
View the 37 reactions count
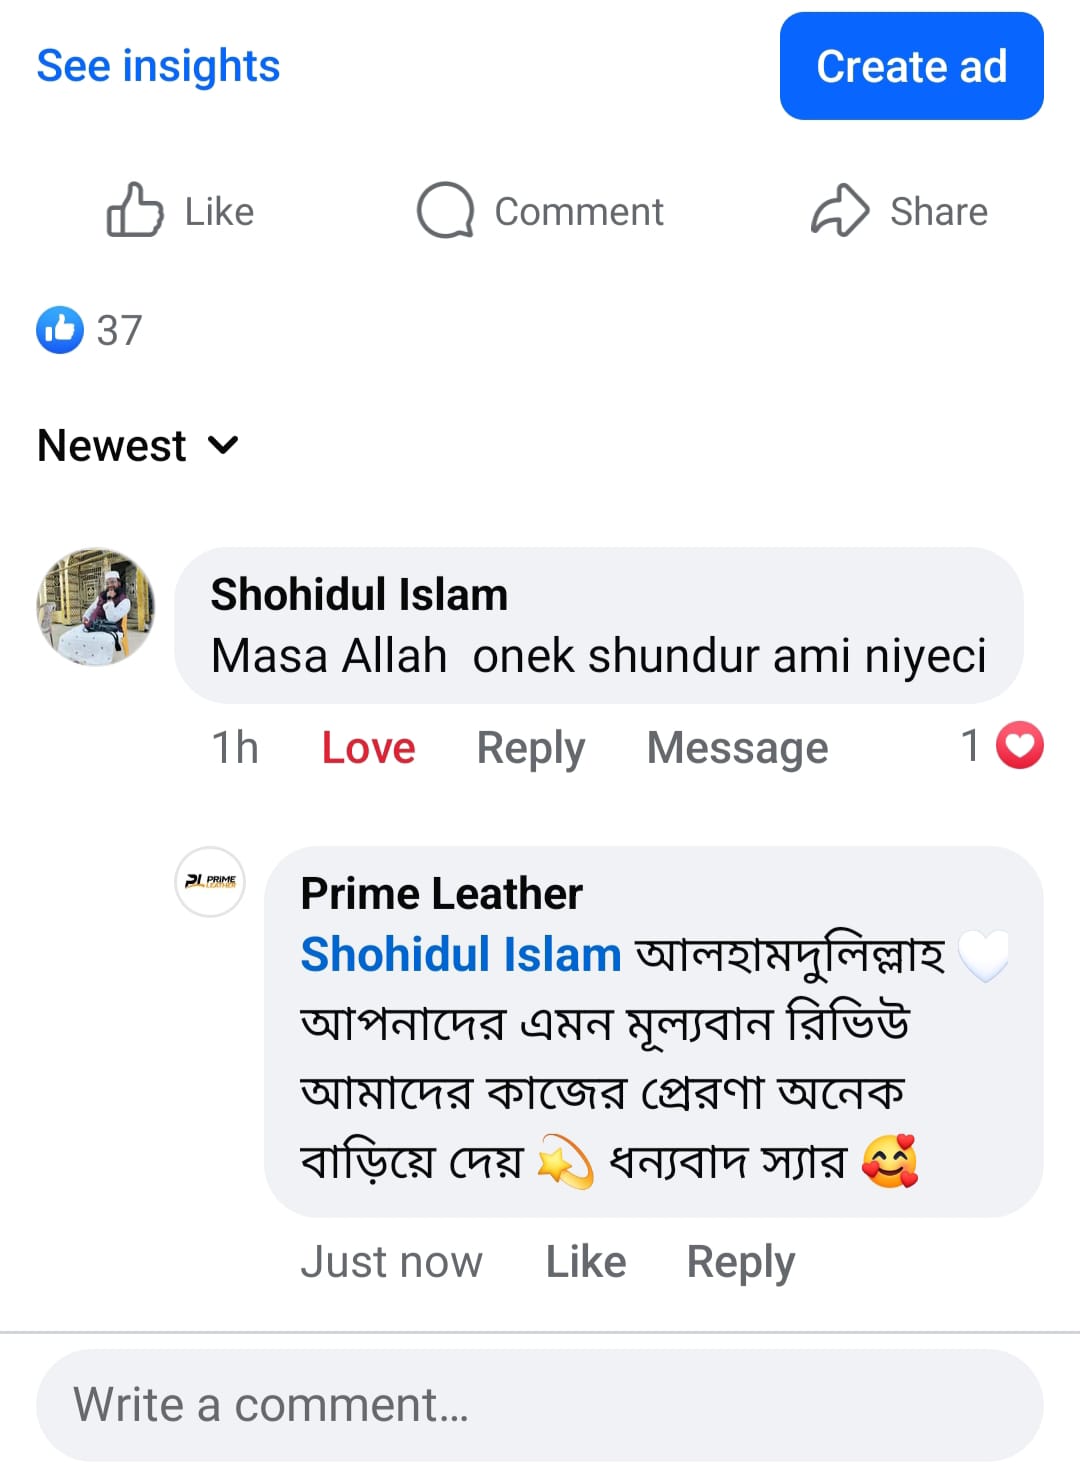coord(119,330)
